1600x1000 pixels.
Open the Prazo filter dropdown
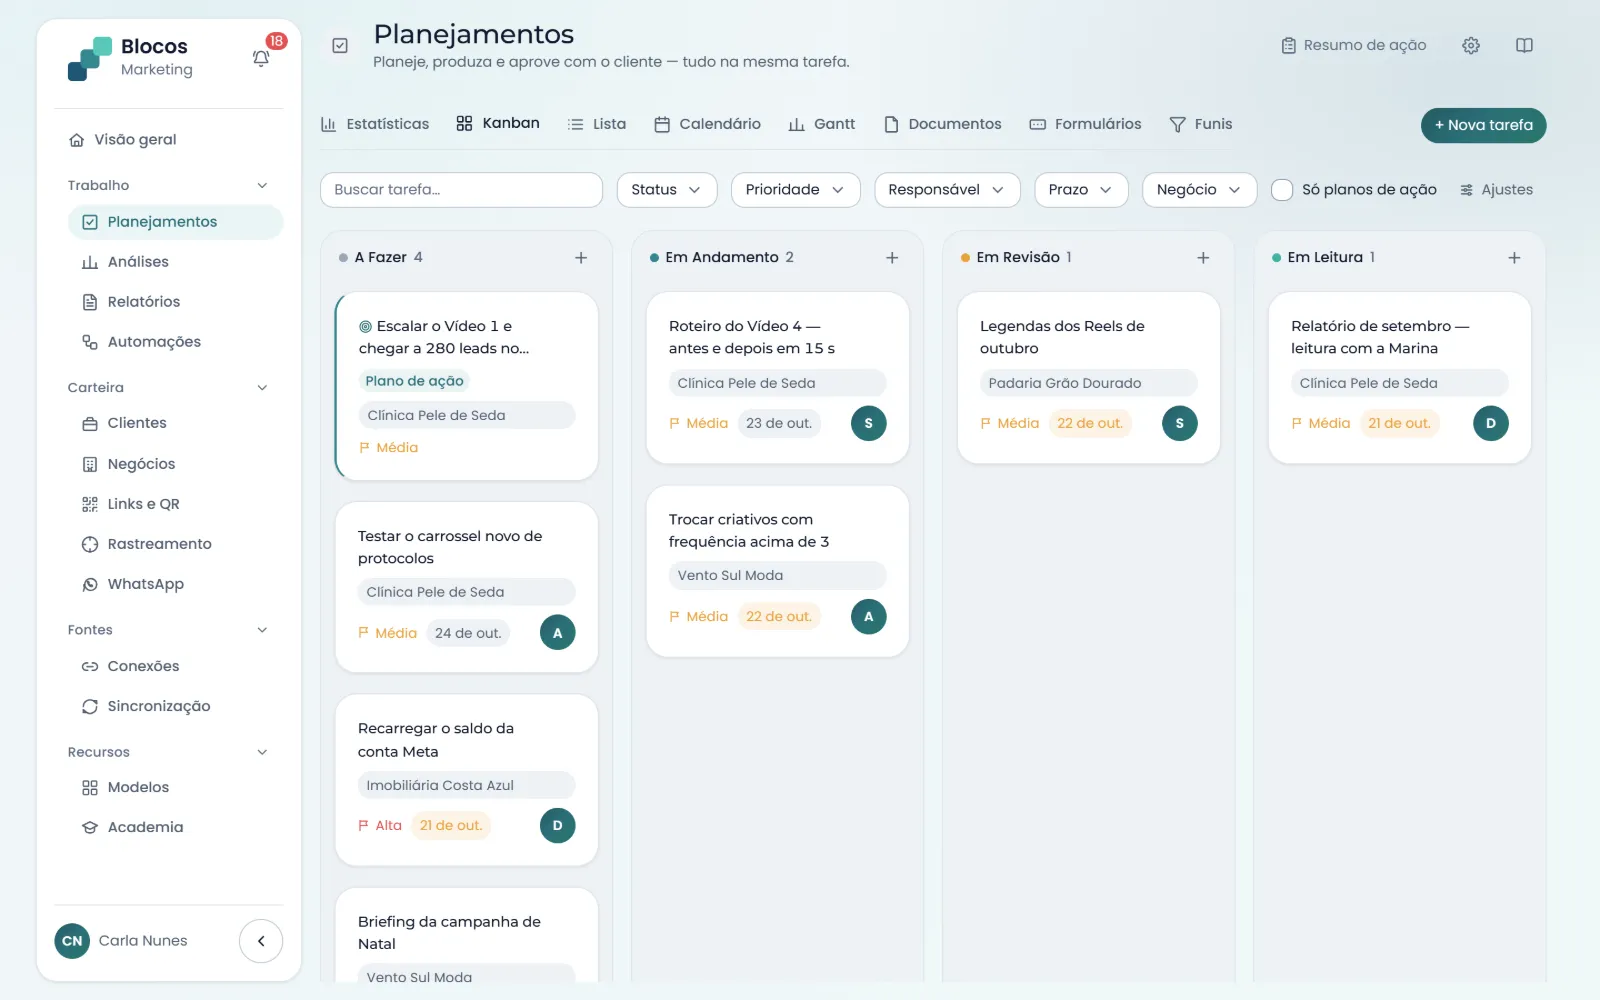(1081, 190)
